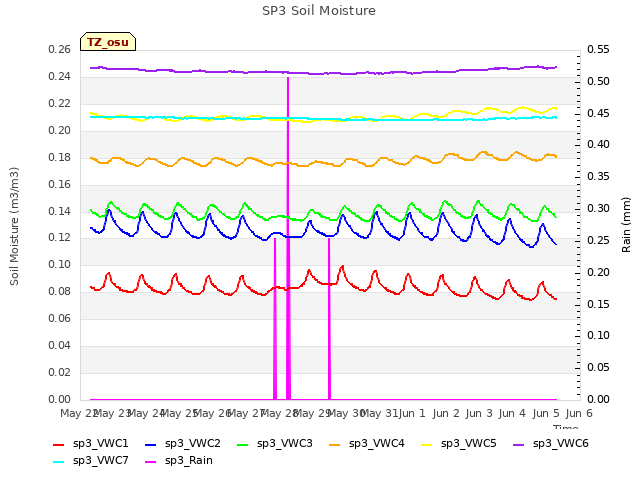Image resolution: width=640 pixels, height=480 pixels.
Task: Click the Jun 6 x-axis tick label
Action: point(579,413)
